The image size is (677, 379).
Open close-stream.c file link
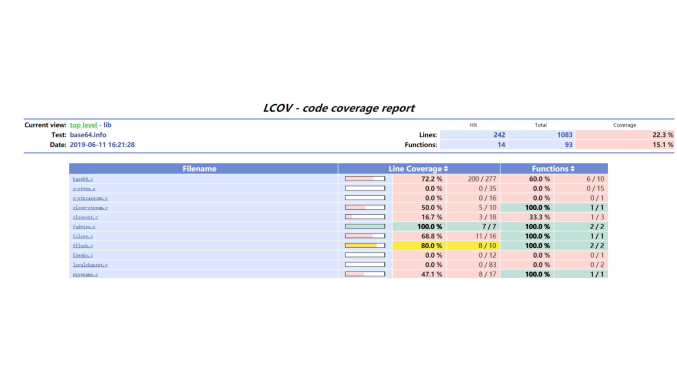[90, 208]
